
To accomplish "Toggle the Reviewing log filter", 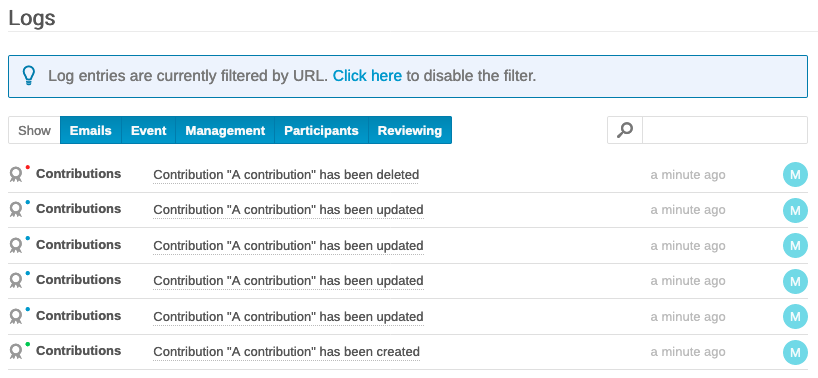I will (x=410, y=130).
